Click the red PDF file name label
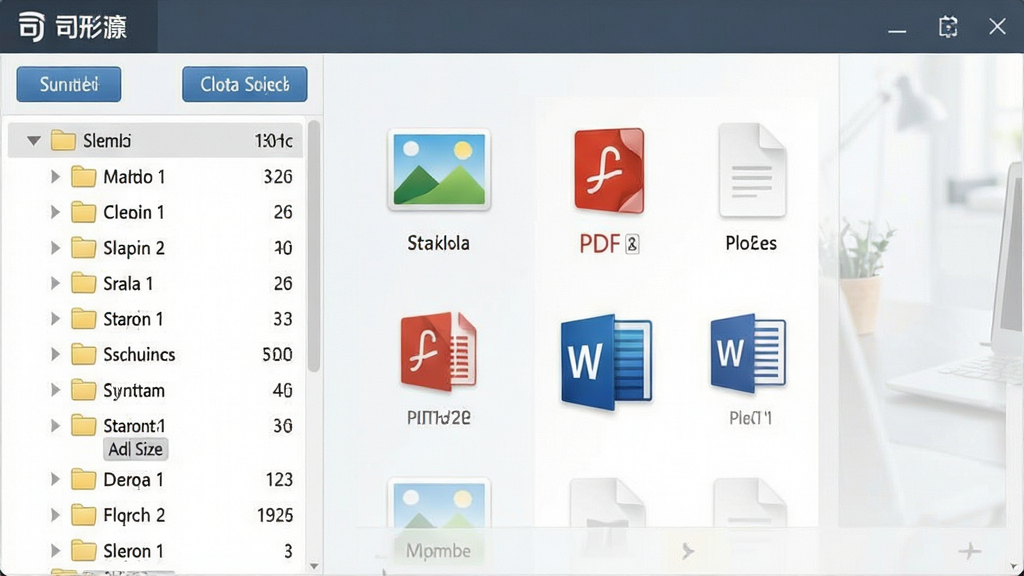Screen dimensions: 1024x576 click(600, 244)
